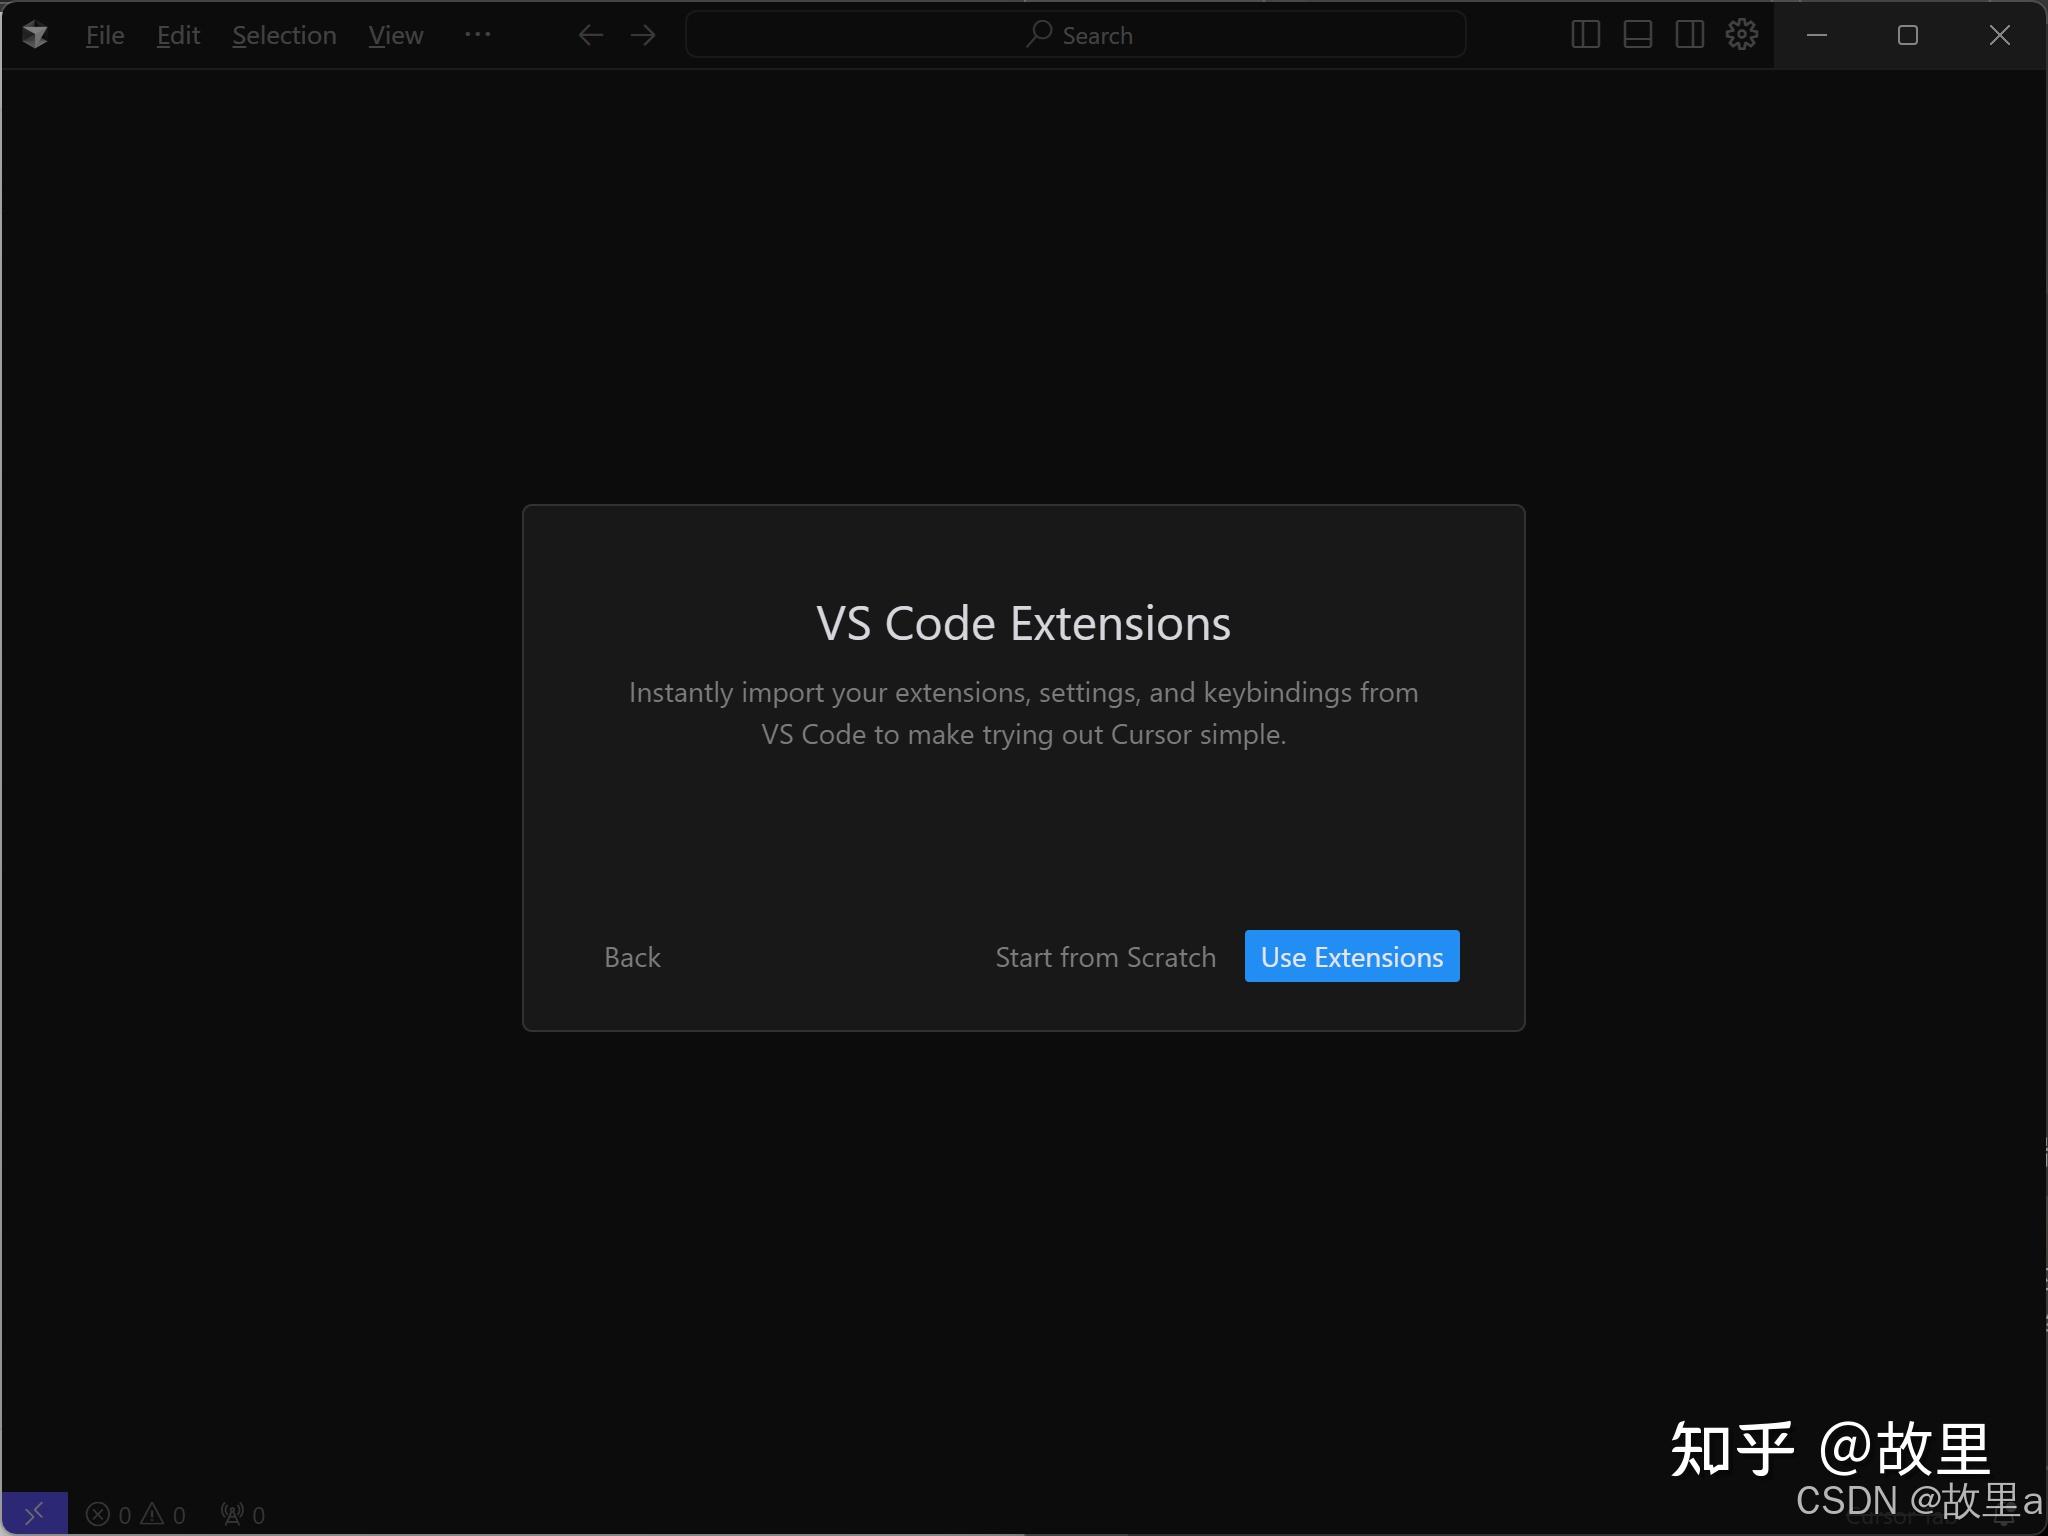Open the View menu
The image size is (2048, 1536).
(395, 35)
